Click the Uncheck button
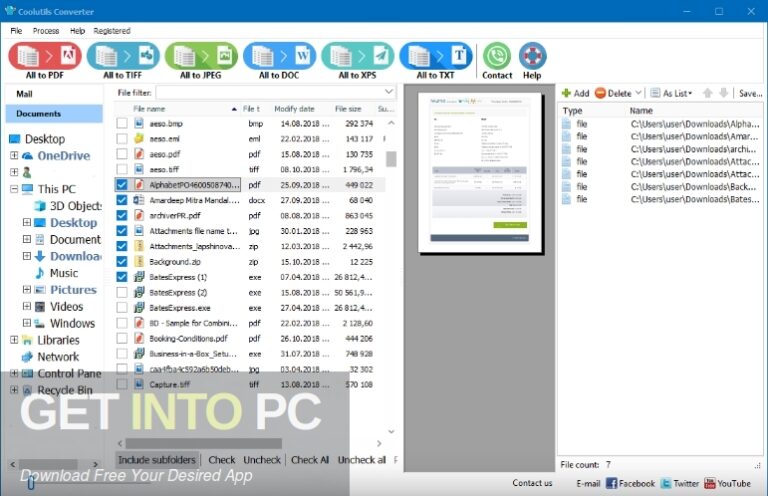768x496 pixels. click(x=262, y=460)
